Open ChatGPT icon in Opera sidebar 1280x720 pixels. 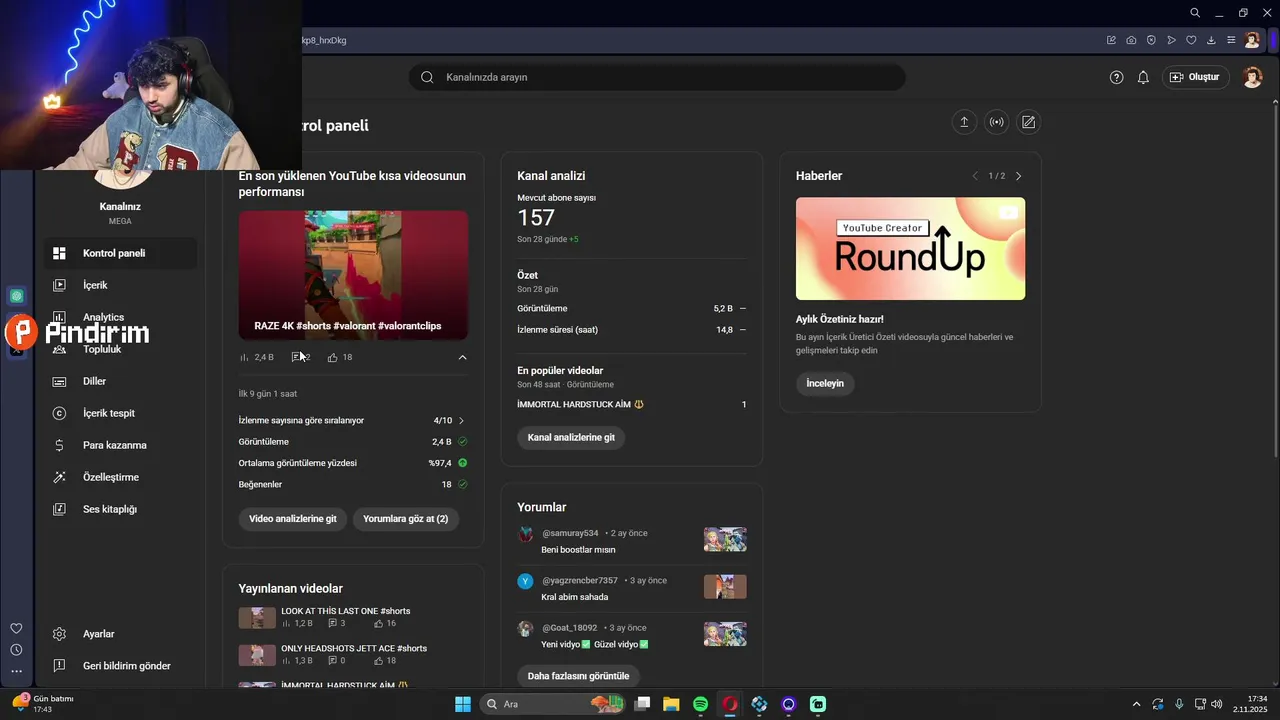[16, 296]
